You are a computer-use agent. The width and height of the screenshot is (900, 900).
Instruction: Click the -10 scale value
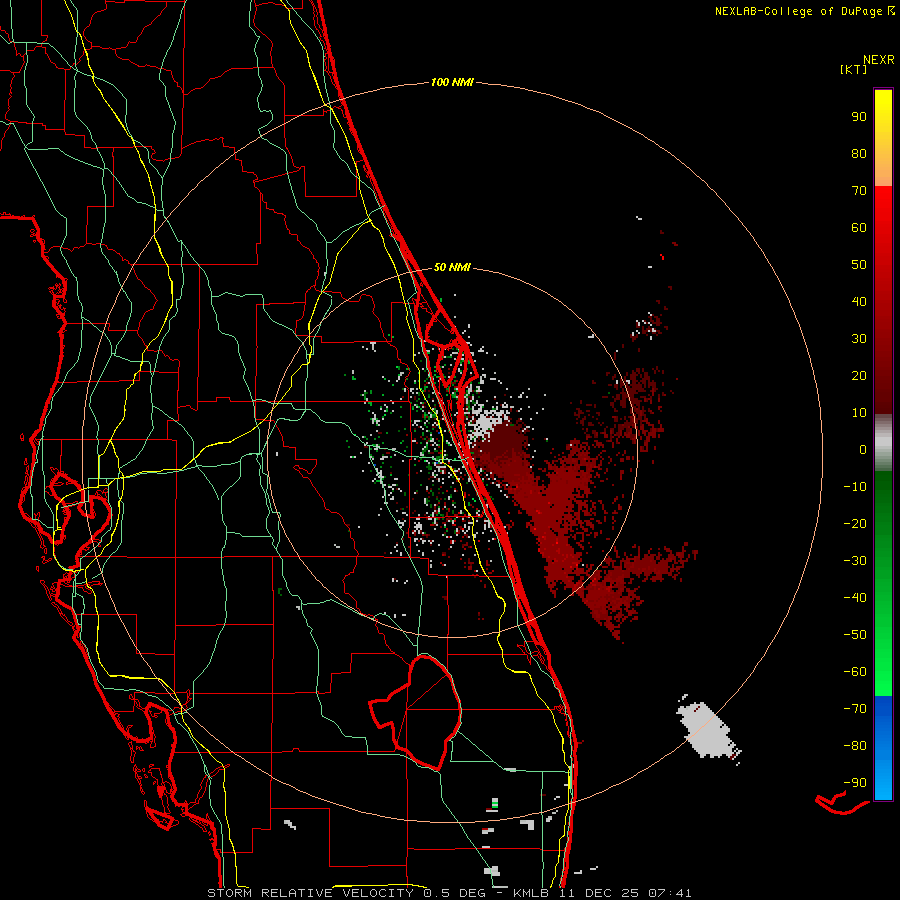[855, 487]
